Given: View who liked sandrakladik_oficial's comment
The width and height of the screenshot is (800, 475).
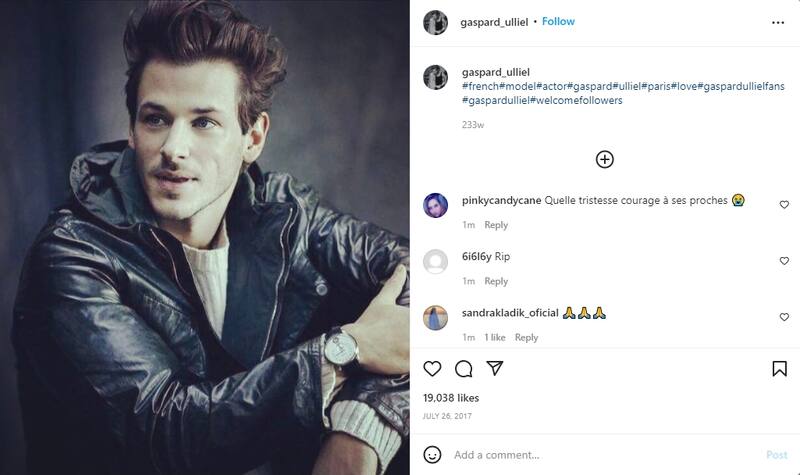Looking at the screenshot, I should (495, 337).
